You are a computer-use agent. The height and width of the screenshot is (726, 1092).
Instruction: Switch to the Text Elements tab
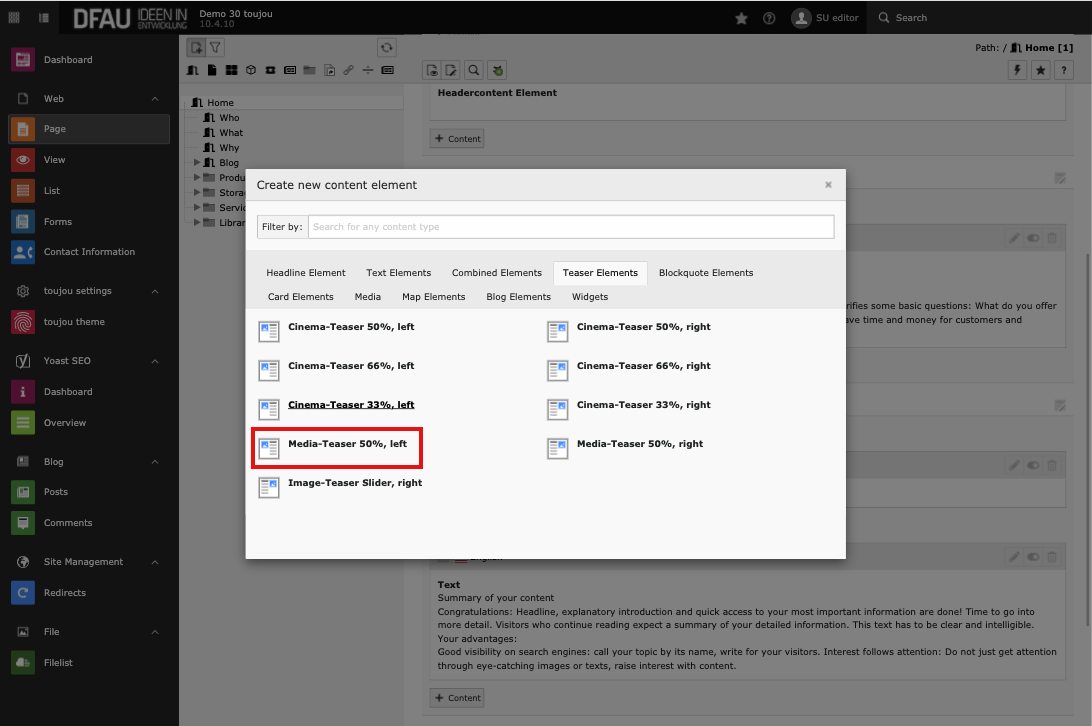tap(398, 273)
